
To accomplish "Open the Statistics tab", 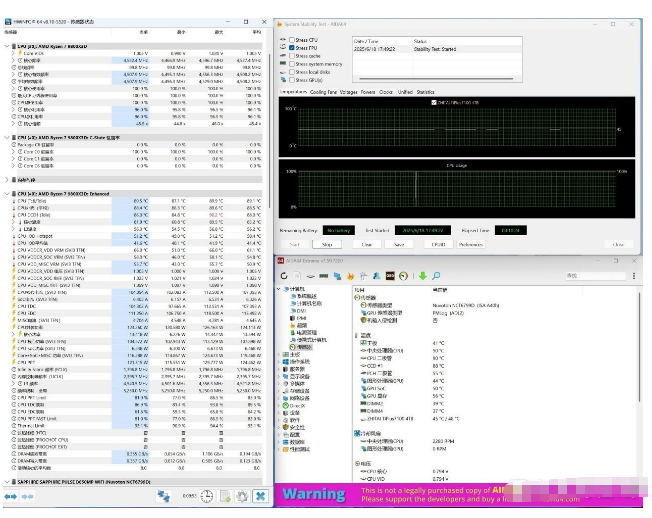I will [x=425, y=91].
